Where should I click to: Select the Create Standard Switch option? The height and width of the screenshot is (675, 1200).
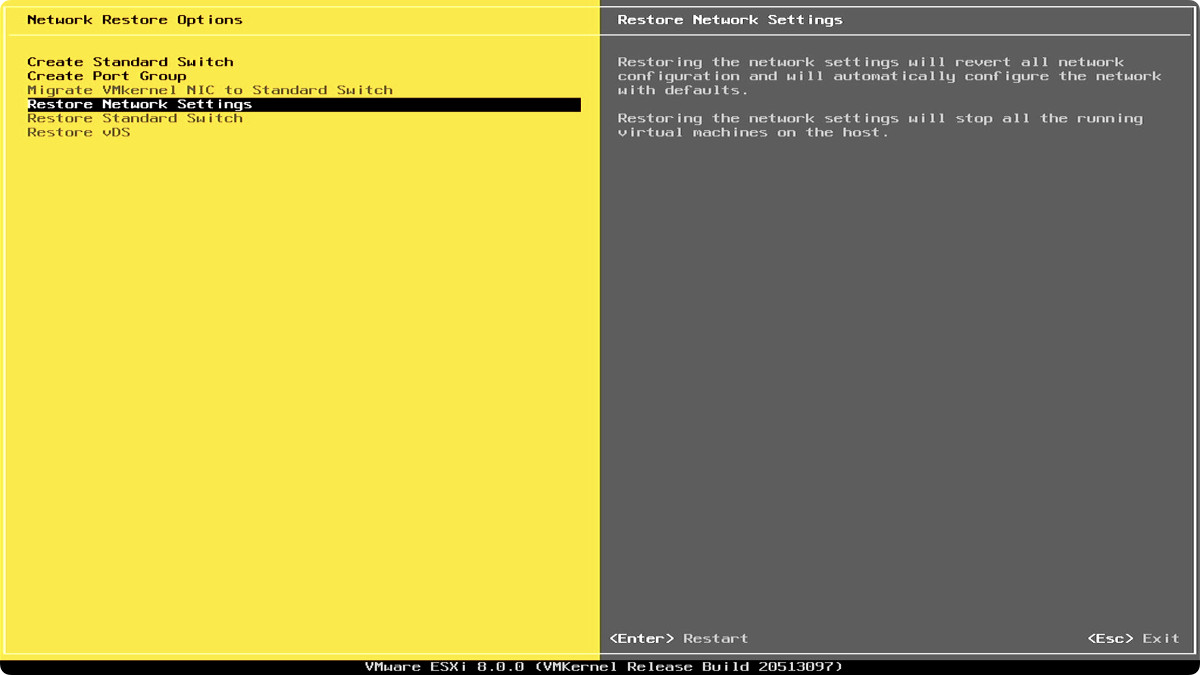(130, 62)
